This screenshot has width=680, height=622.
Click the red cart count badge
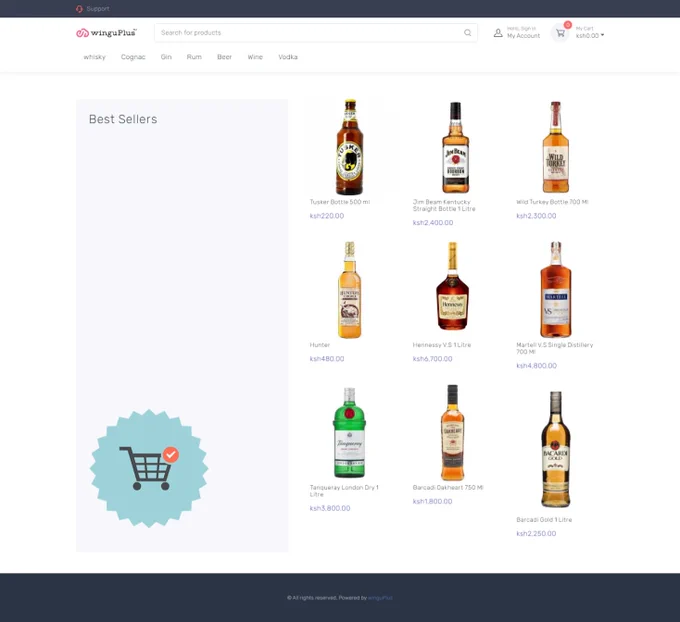pos(568,25)
